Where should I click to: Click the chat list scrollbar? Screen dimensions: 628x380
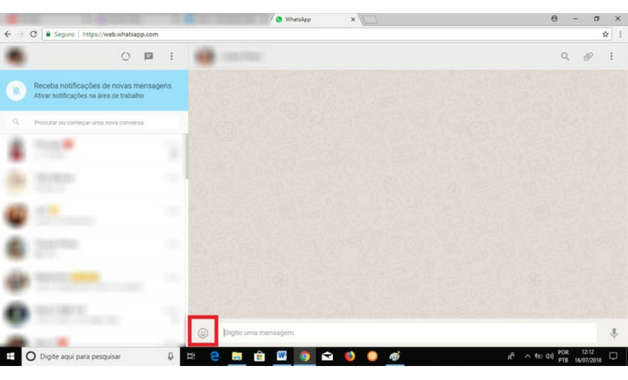[186, 157]
